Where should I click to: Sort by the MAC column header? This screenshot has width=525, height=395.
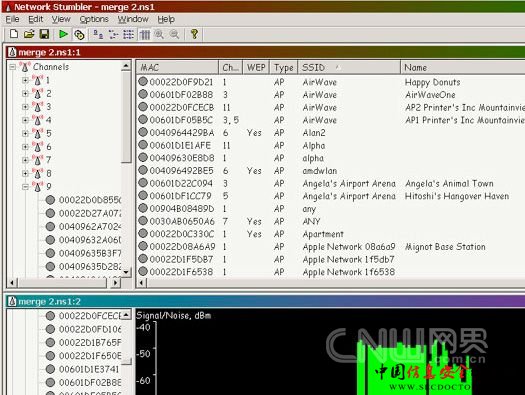(x=177, y=67)
